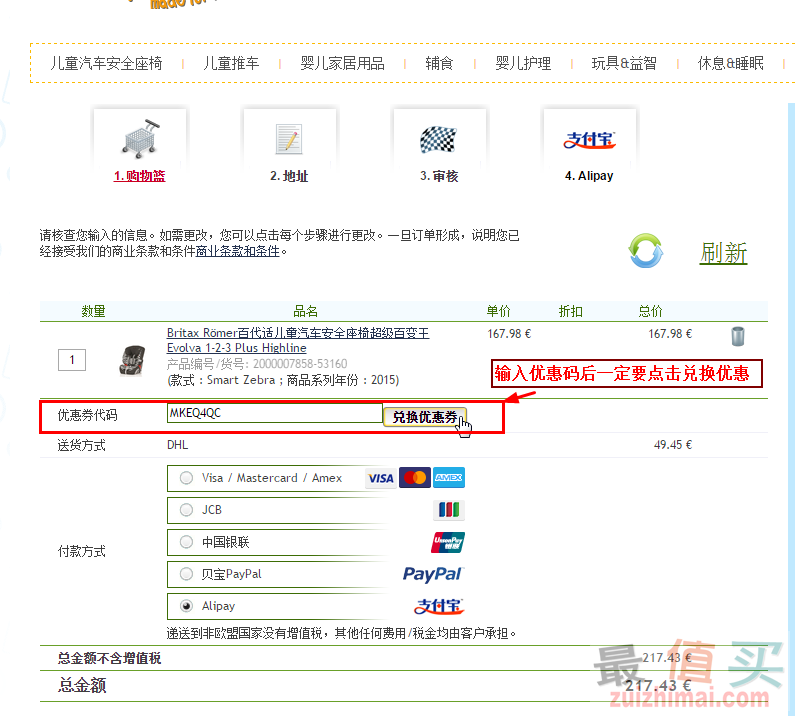Select 中国银联 payment option
Screen dimensions: 795x716
click(187, 542)
